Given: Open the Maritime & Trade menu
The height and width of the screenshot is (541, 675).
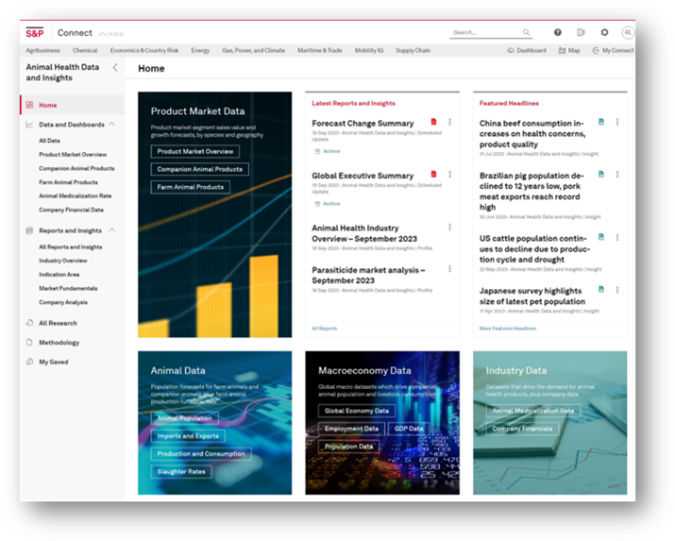Looking at the screenshot, I should click(320, 50).
